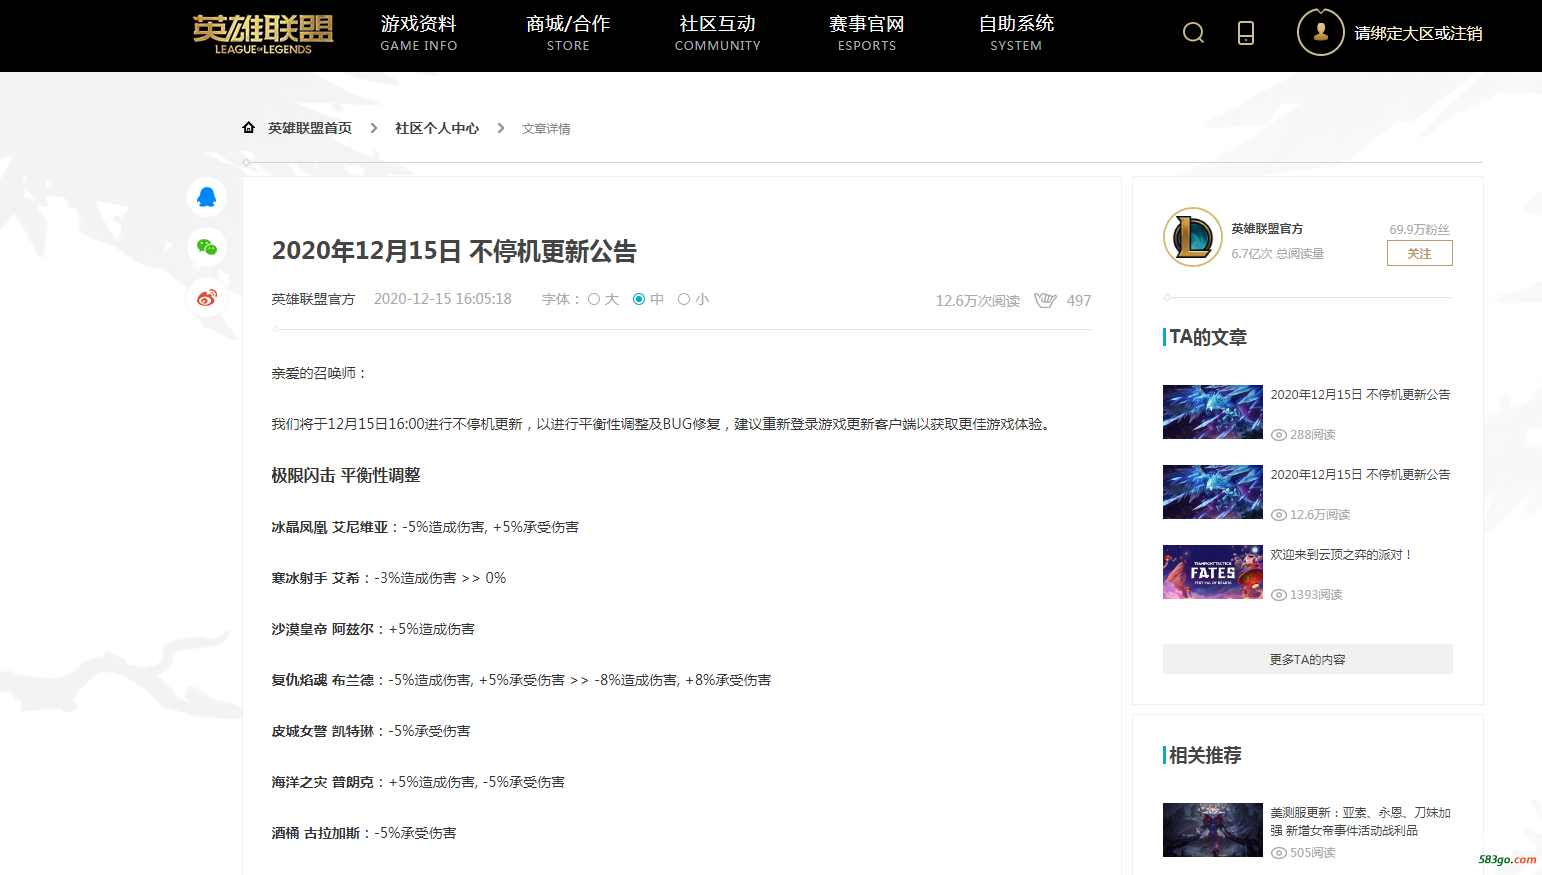
Task: Click the 亲爱的召唤师 greeting line
Action: tap(320, 373)
